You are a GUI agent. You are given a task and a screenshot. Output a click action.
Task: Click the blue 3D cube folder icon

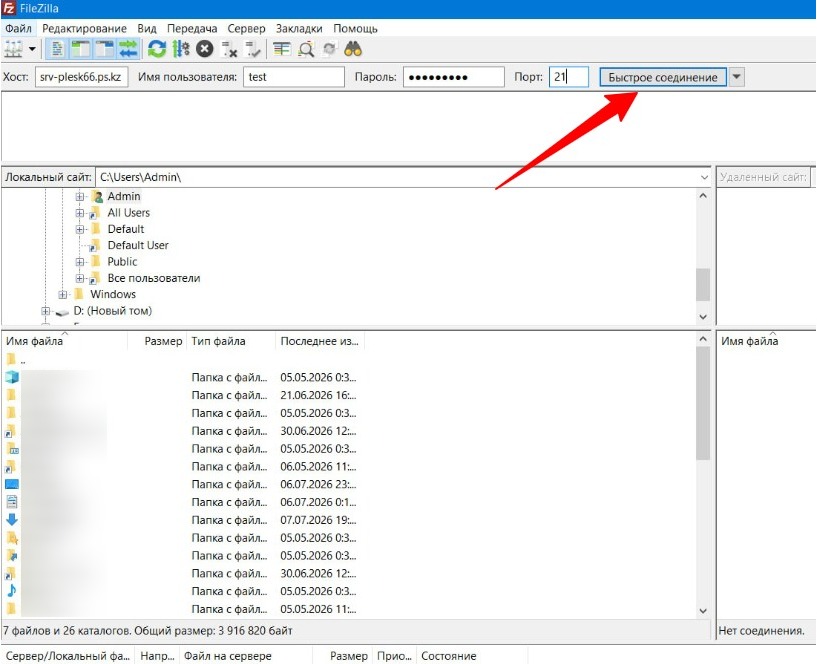coord(11,377)
